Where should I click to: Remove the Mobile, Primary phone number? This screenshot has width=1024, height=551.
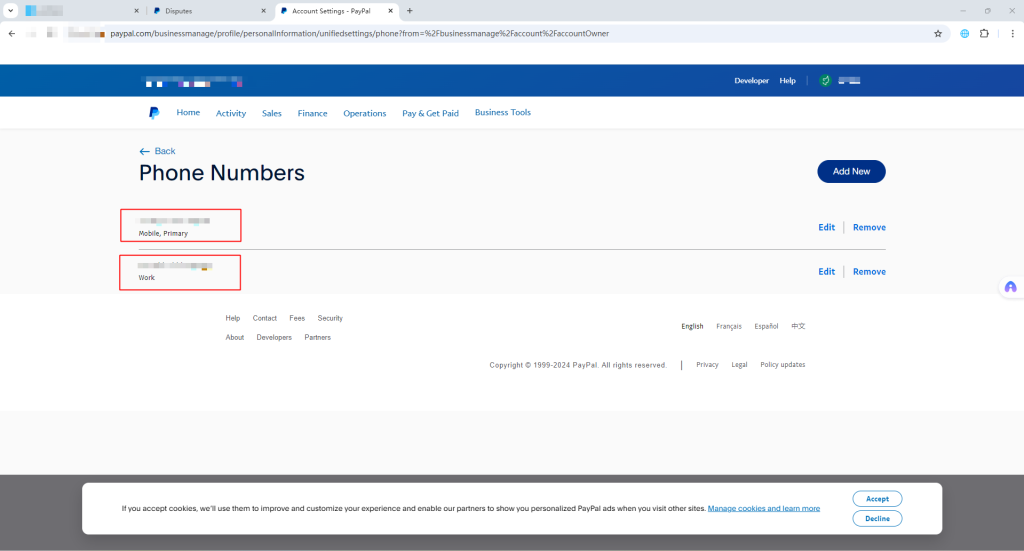[x=869, y=227]
